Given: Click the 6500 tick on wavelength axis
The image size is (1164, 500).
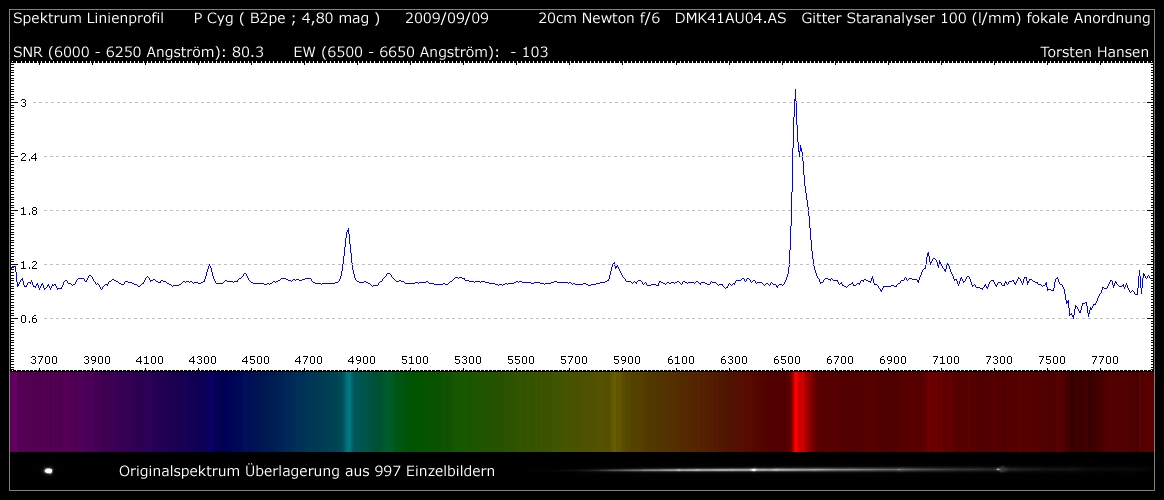Looking at the screenshot, I should click(787, 360).
